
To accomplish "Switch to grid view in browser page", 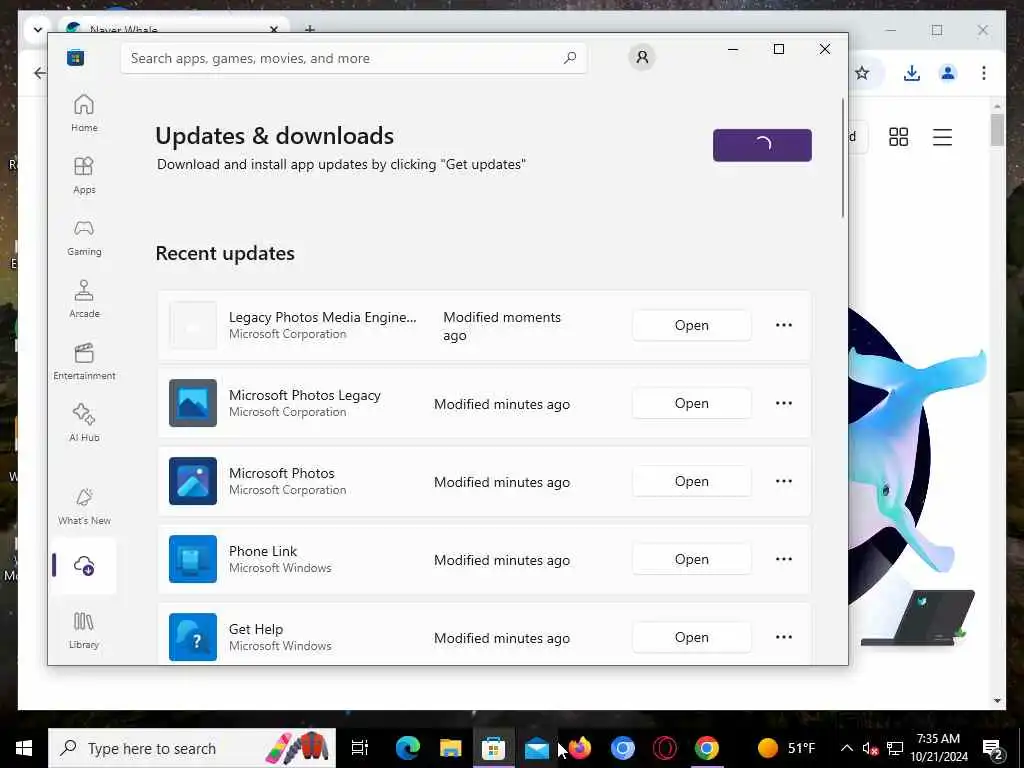I will click(899, 136).
